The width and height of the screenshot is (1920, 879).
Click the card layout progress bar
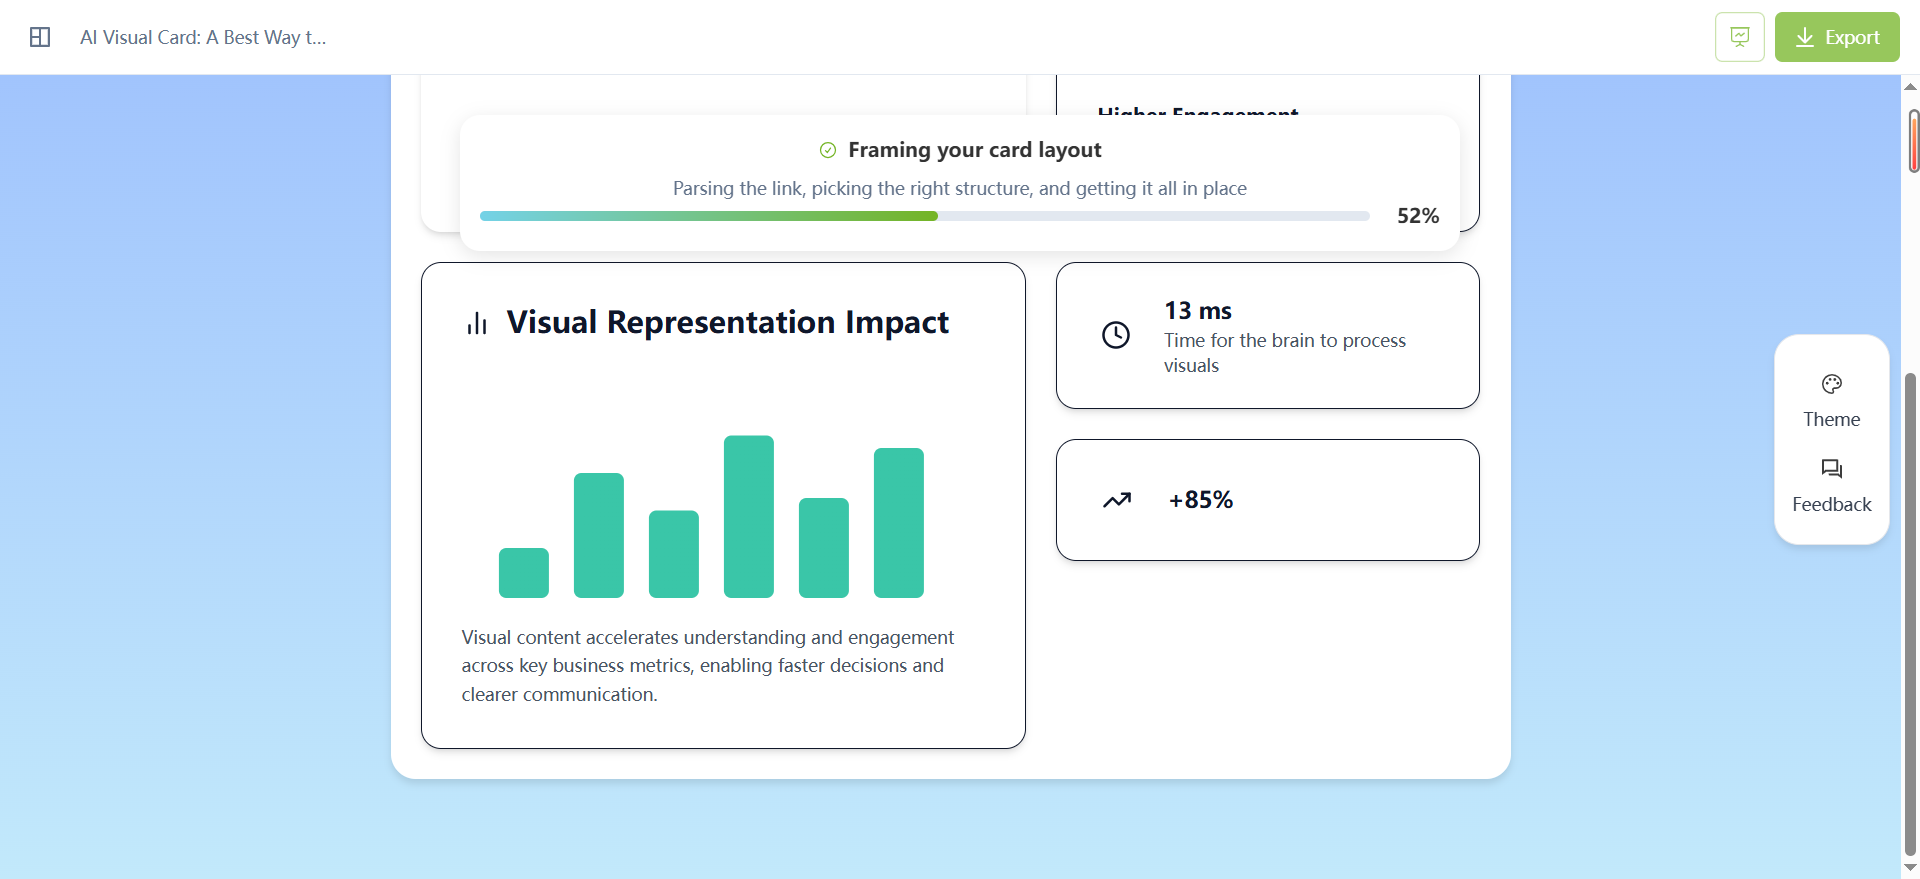click(x=924, y=216)
